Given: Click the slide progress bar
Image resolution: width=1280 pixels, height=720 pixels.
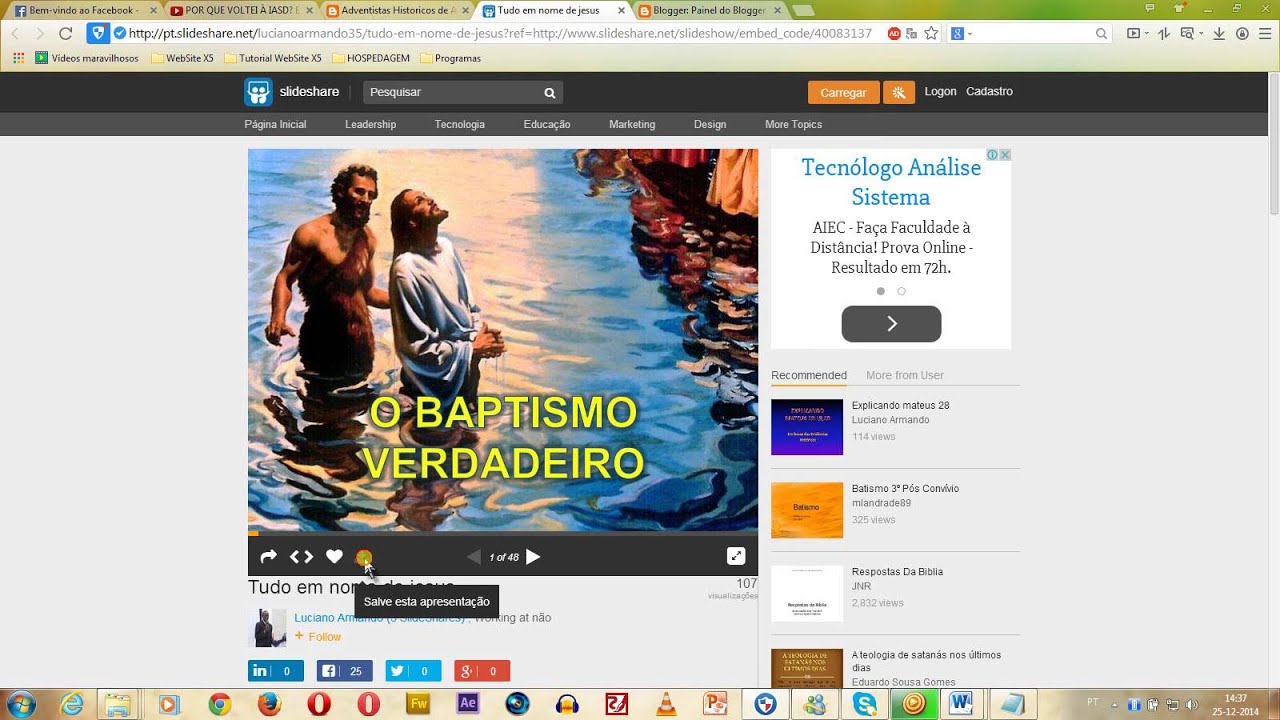Looking at the screenshot, I should pyautogui.click(x=503, y=534).
